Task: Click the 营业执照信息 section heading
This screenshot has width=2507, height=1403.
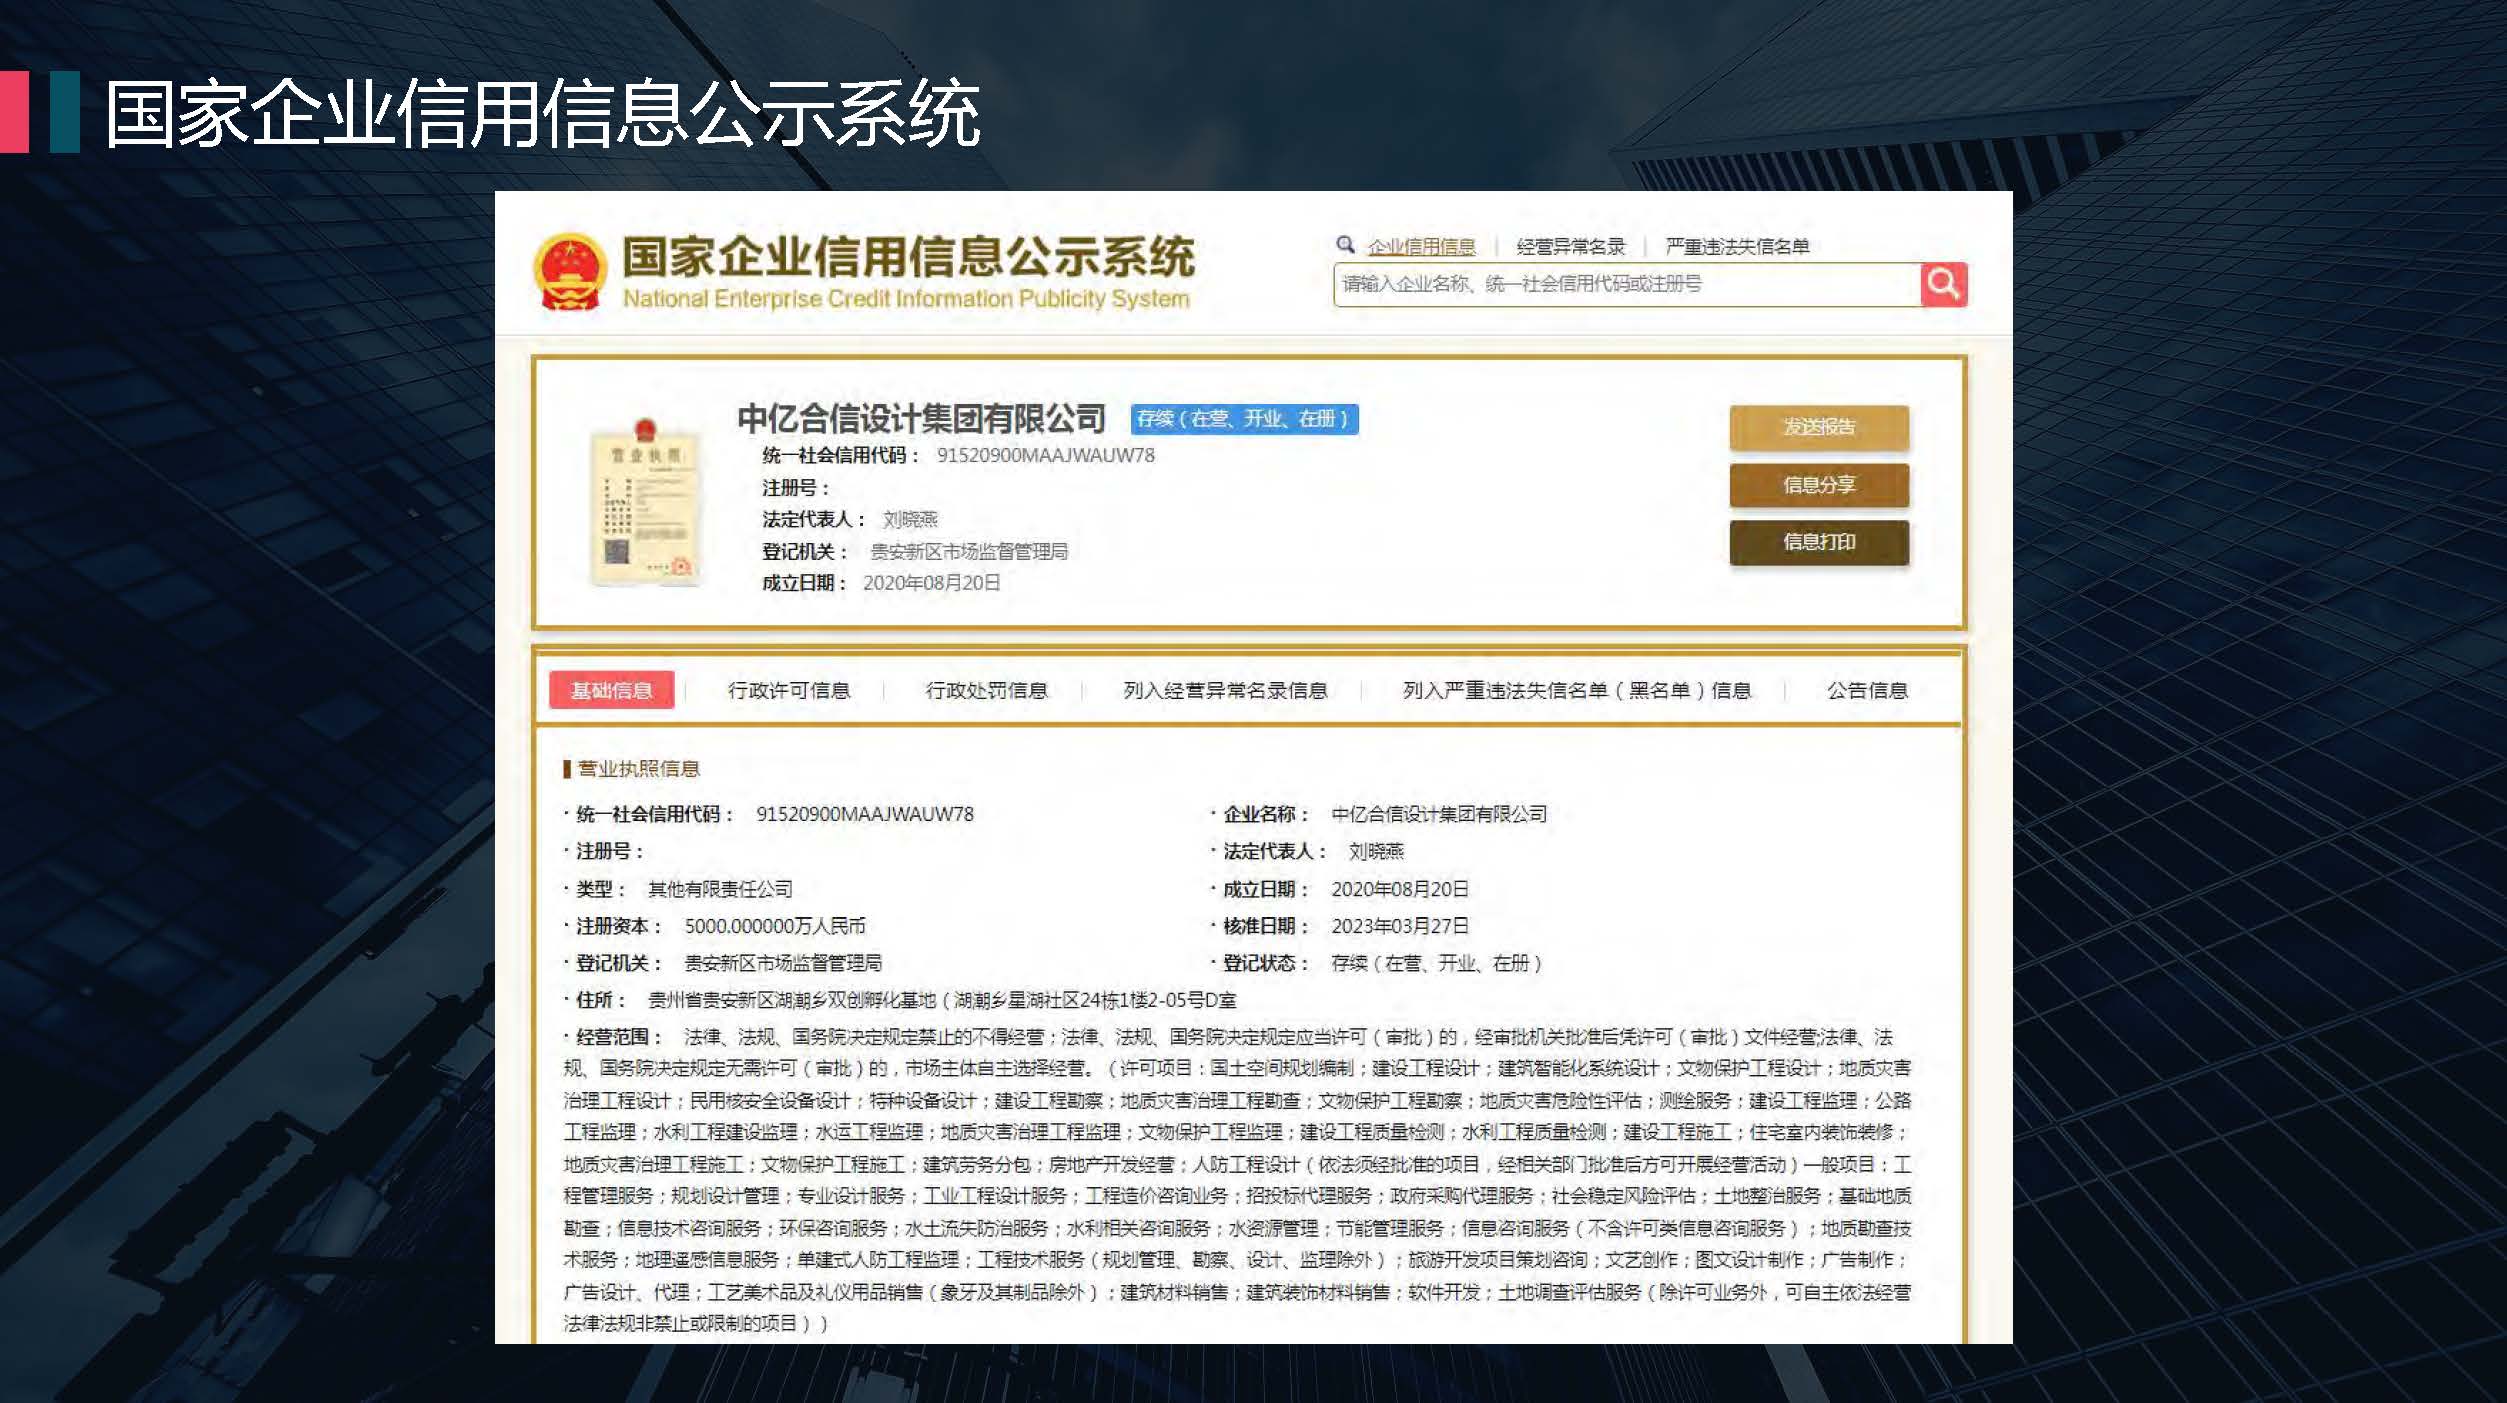Action: (638, 768)
